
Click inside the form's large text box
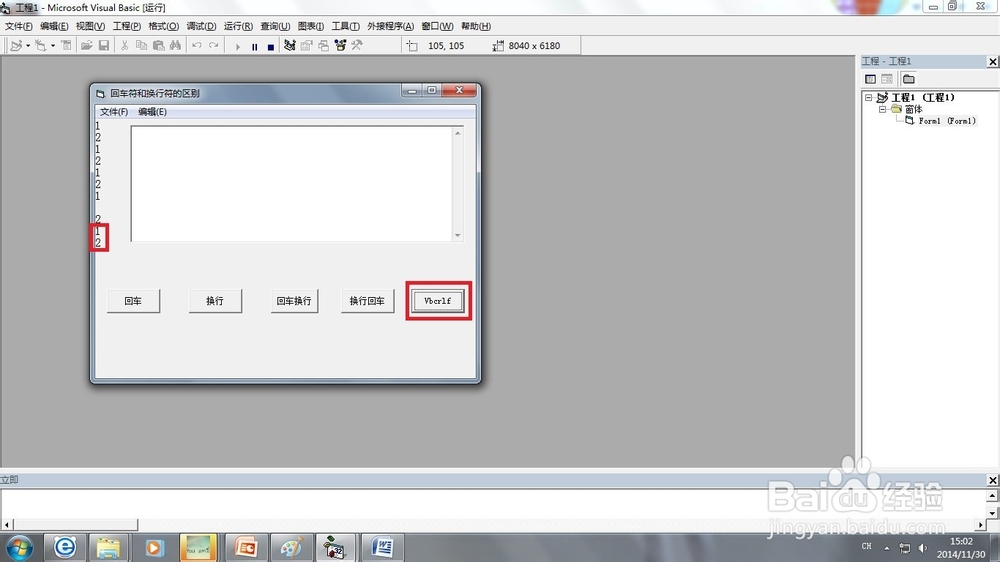coord(291,184)
